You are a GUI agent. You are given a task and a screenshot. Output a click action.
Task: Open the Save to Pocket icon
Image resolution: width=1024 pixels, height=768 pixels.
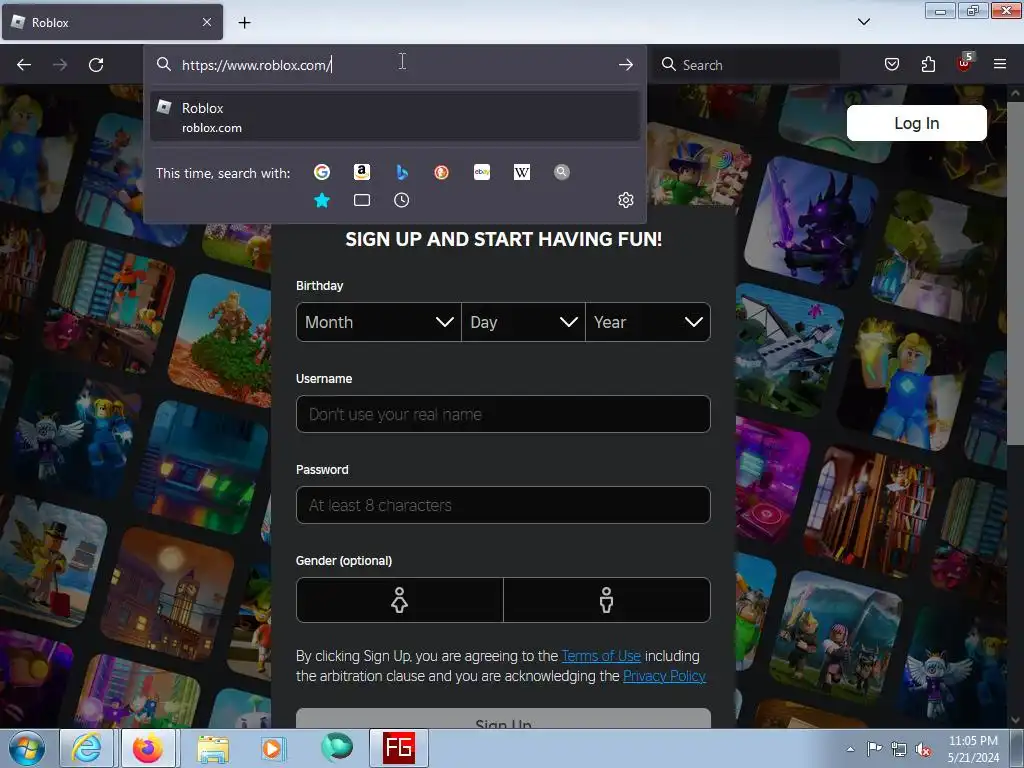click(x=892, y=64)
